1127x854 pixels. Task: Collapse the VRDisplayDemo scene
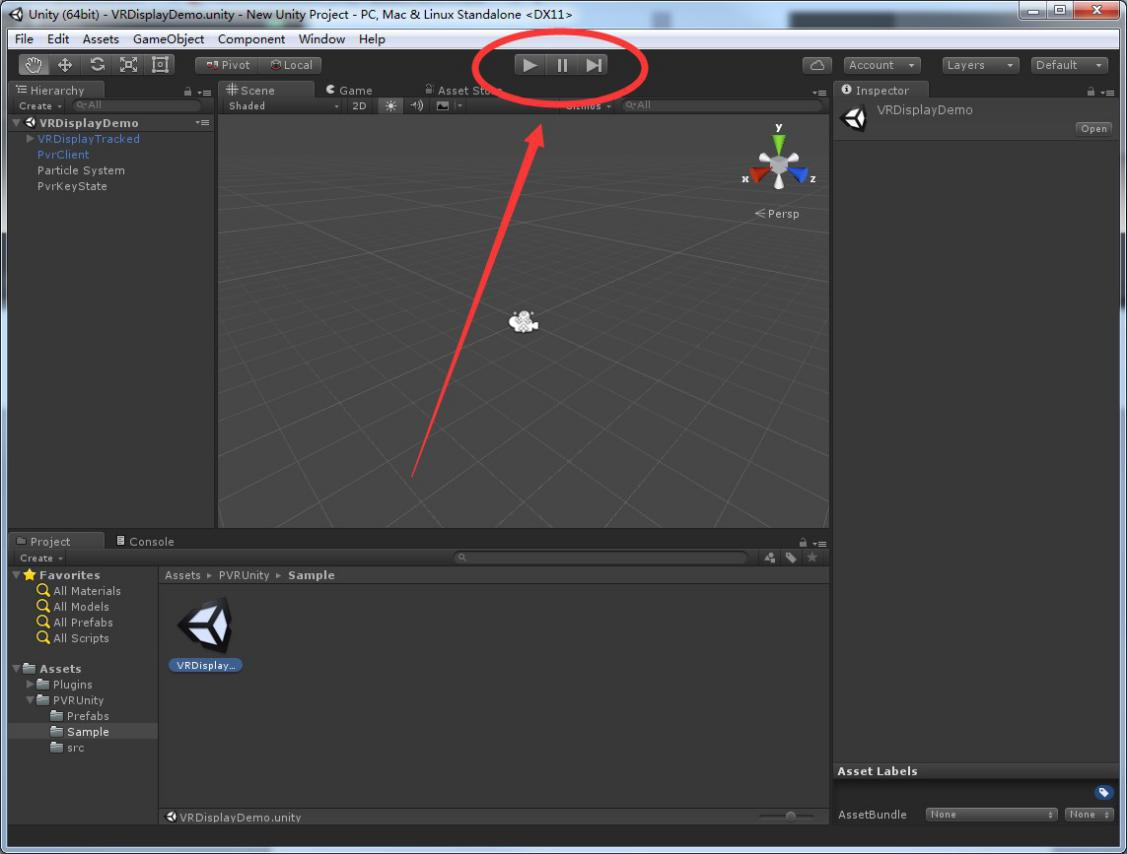point(16,123)
